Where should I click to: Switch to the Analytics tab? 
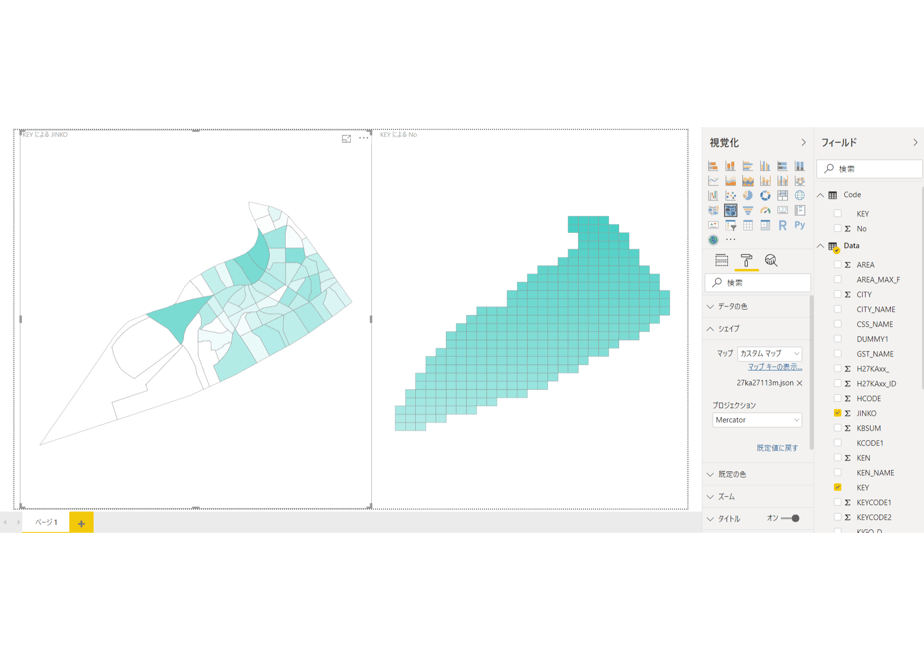click(x=771, y=260)
